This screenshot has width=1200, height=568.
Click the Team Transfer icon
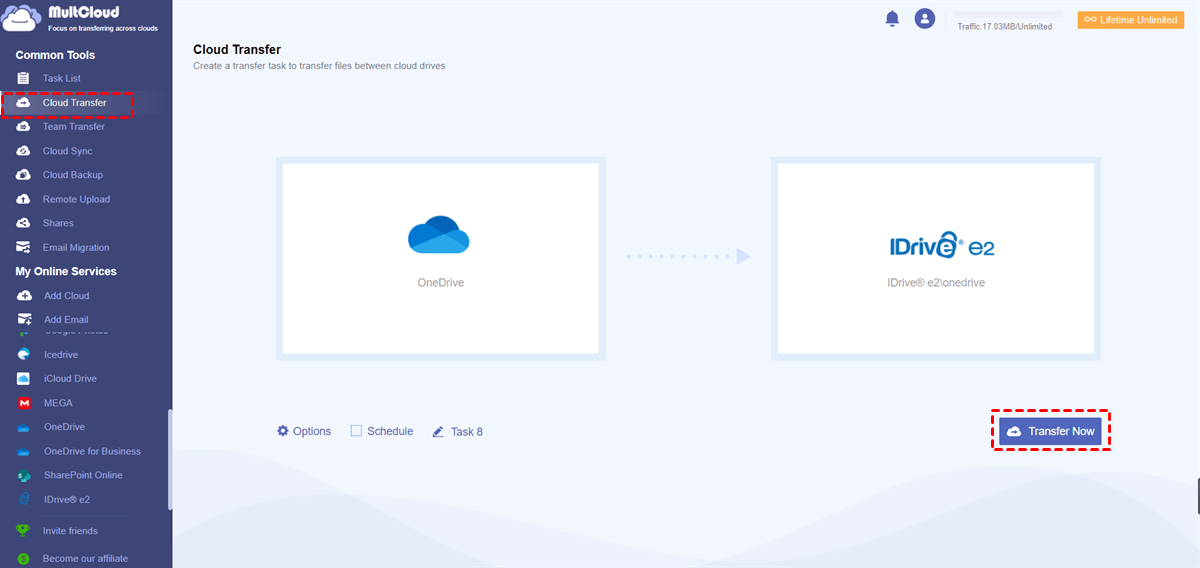[x=23, y=127]
